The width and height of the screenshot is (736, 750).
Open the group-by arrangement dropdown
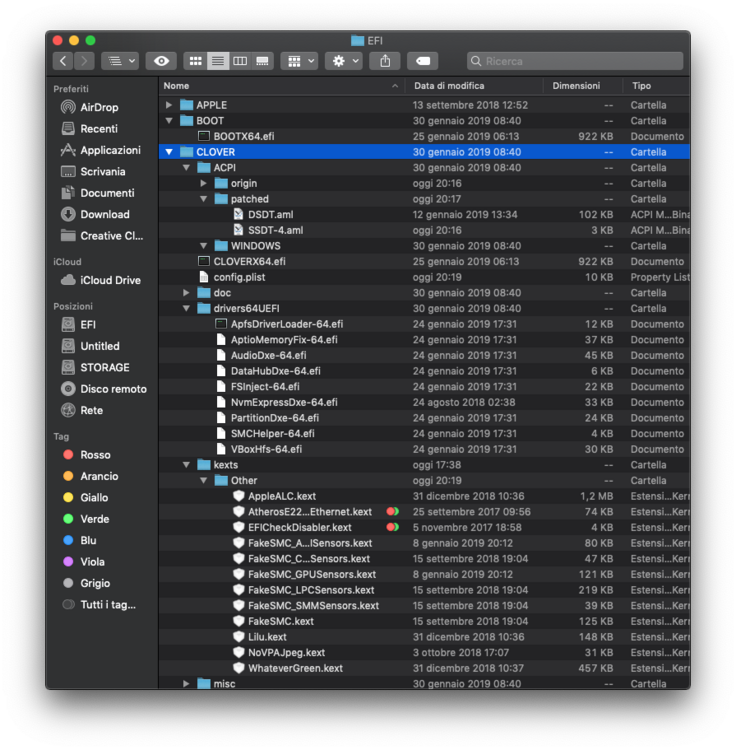click(299, 61)
